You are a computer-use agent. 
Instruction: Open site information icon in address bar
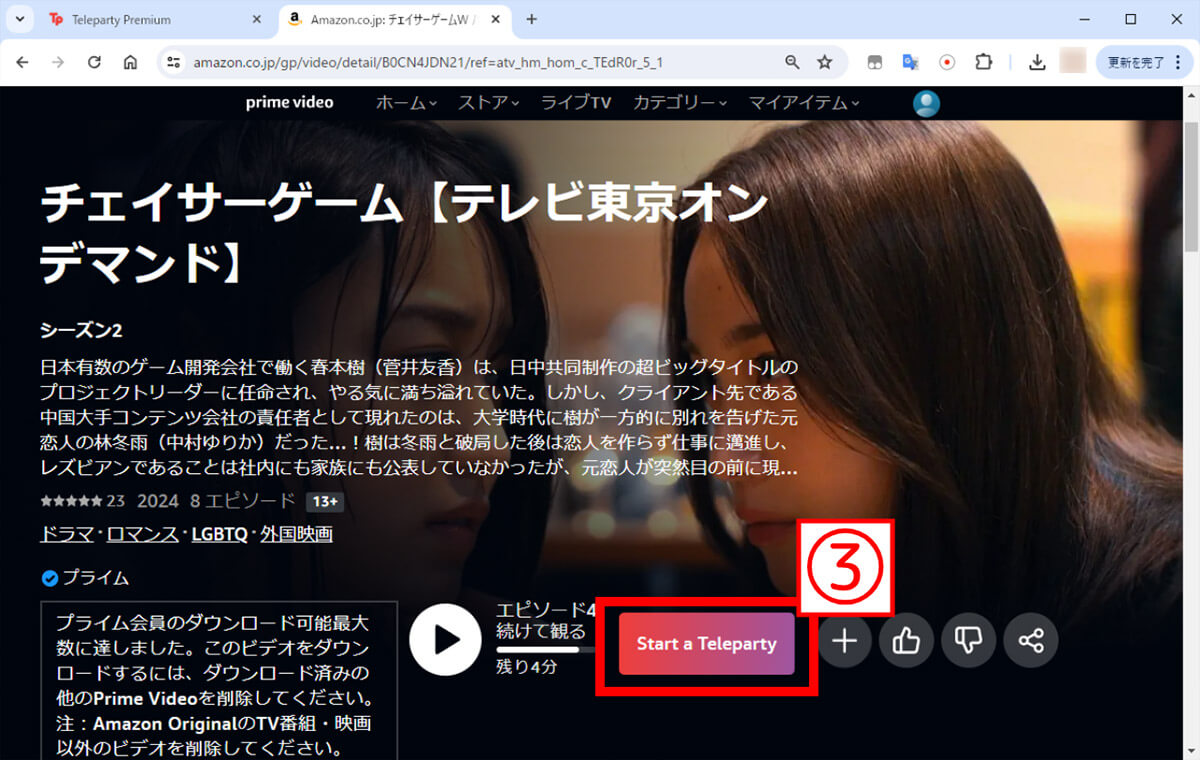pyautogui.click(x=174, y=62)
